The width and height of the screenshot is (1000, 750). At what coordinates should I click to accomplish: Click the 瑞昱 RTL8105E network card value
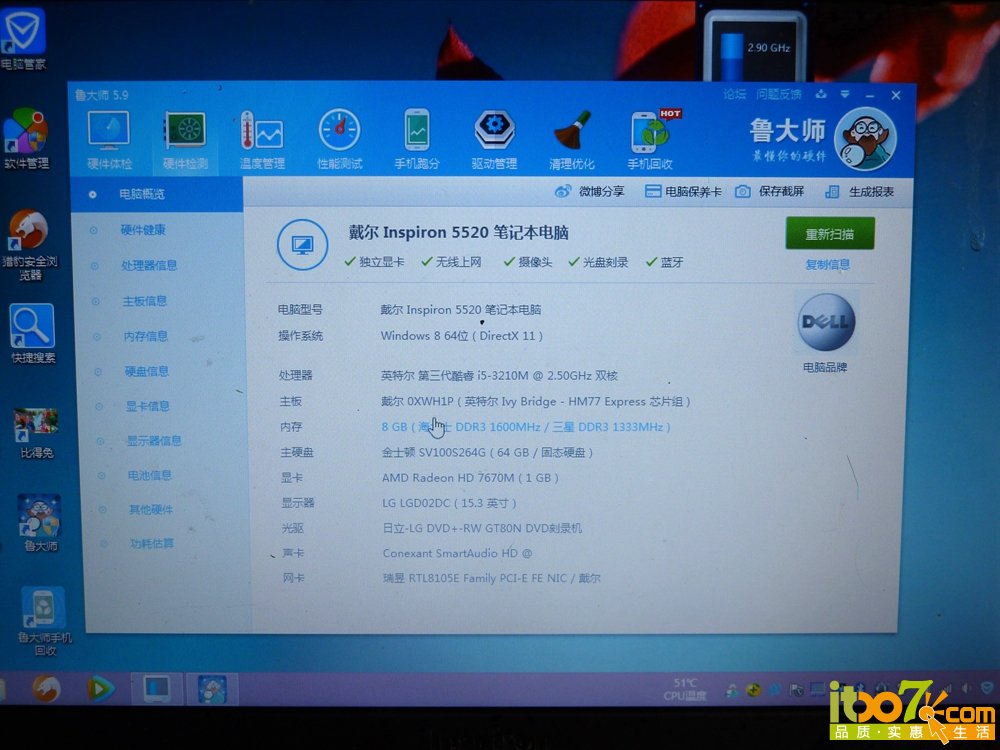[x=492, y=578]
